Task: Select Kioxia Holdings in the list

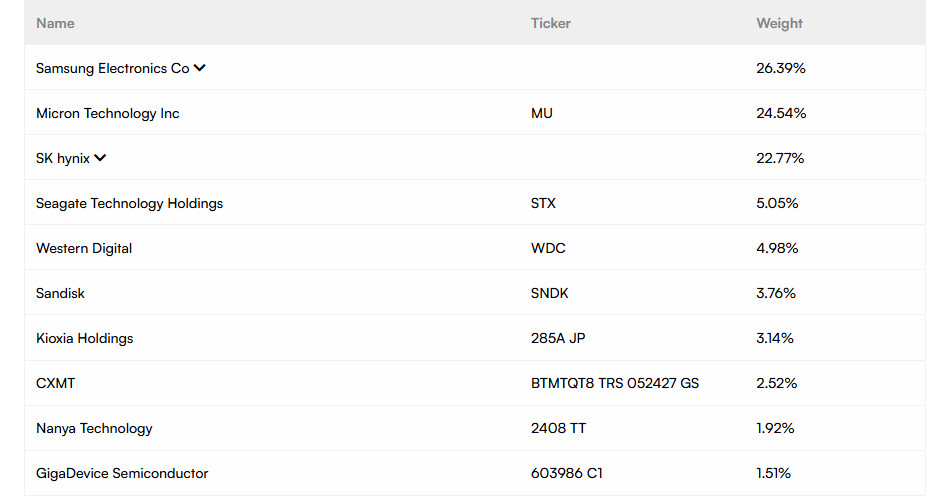Action: coord(84,339)
